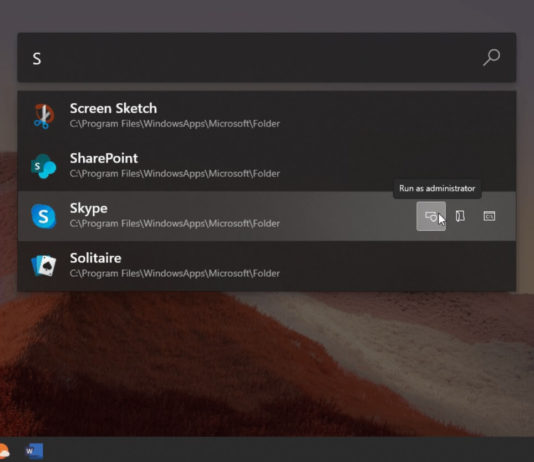Click the Screen Sketch app icon

[x=44, y=116]
